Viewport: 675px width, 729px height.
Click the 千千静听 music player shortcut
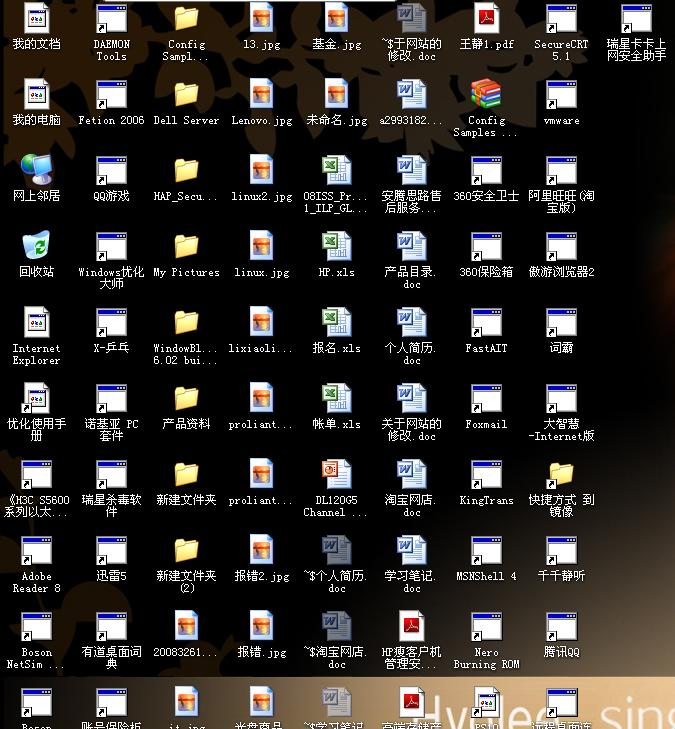[x=561, y=551]
